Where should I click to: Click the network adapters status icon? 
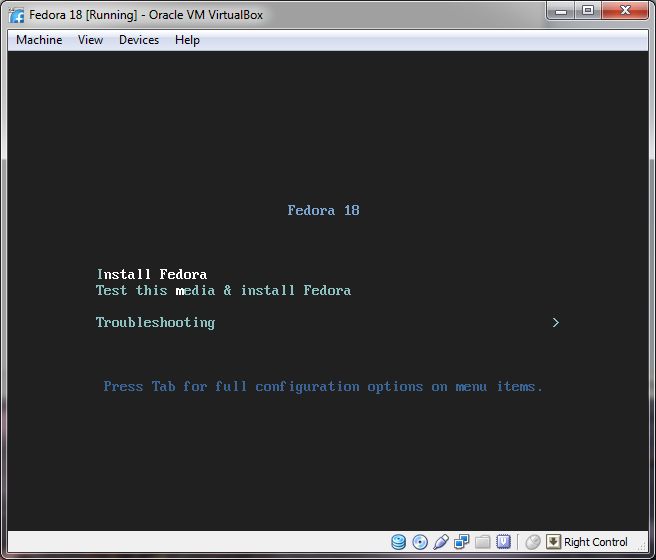(x=461, y=542)
